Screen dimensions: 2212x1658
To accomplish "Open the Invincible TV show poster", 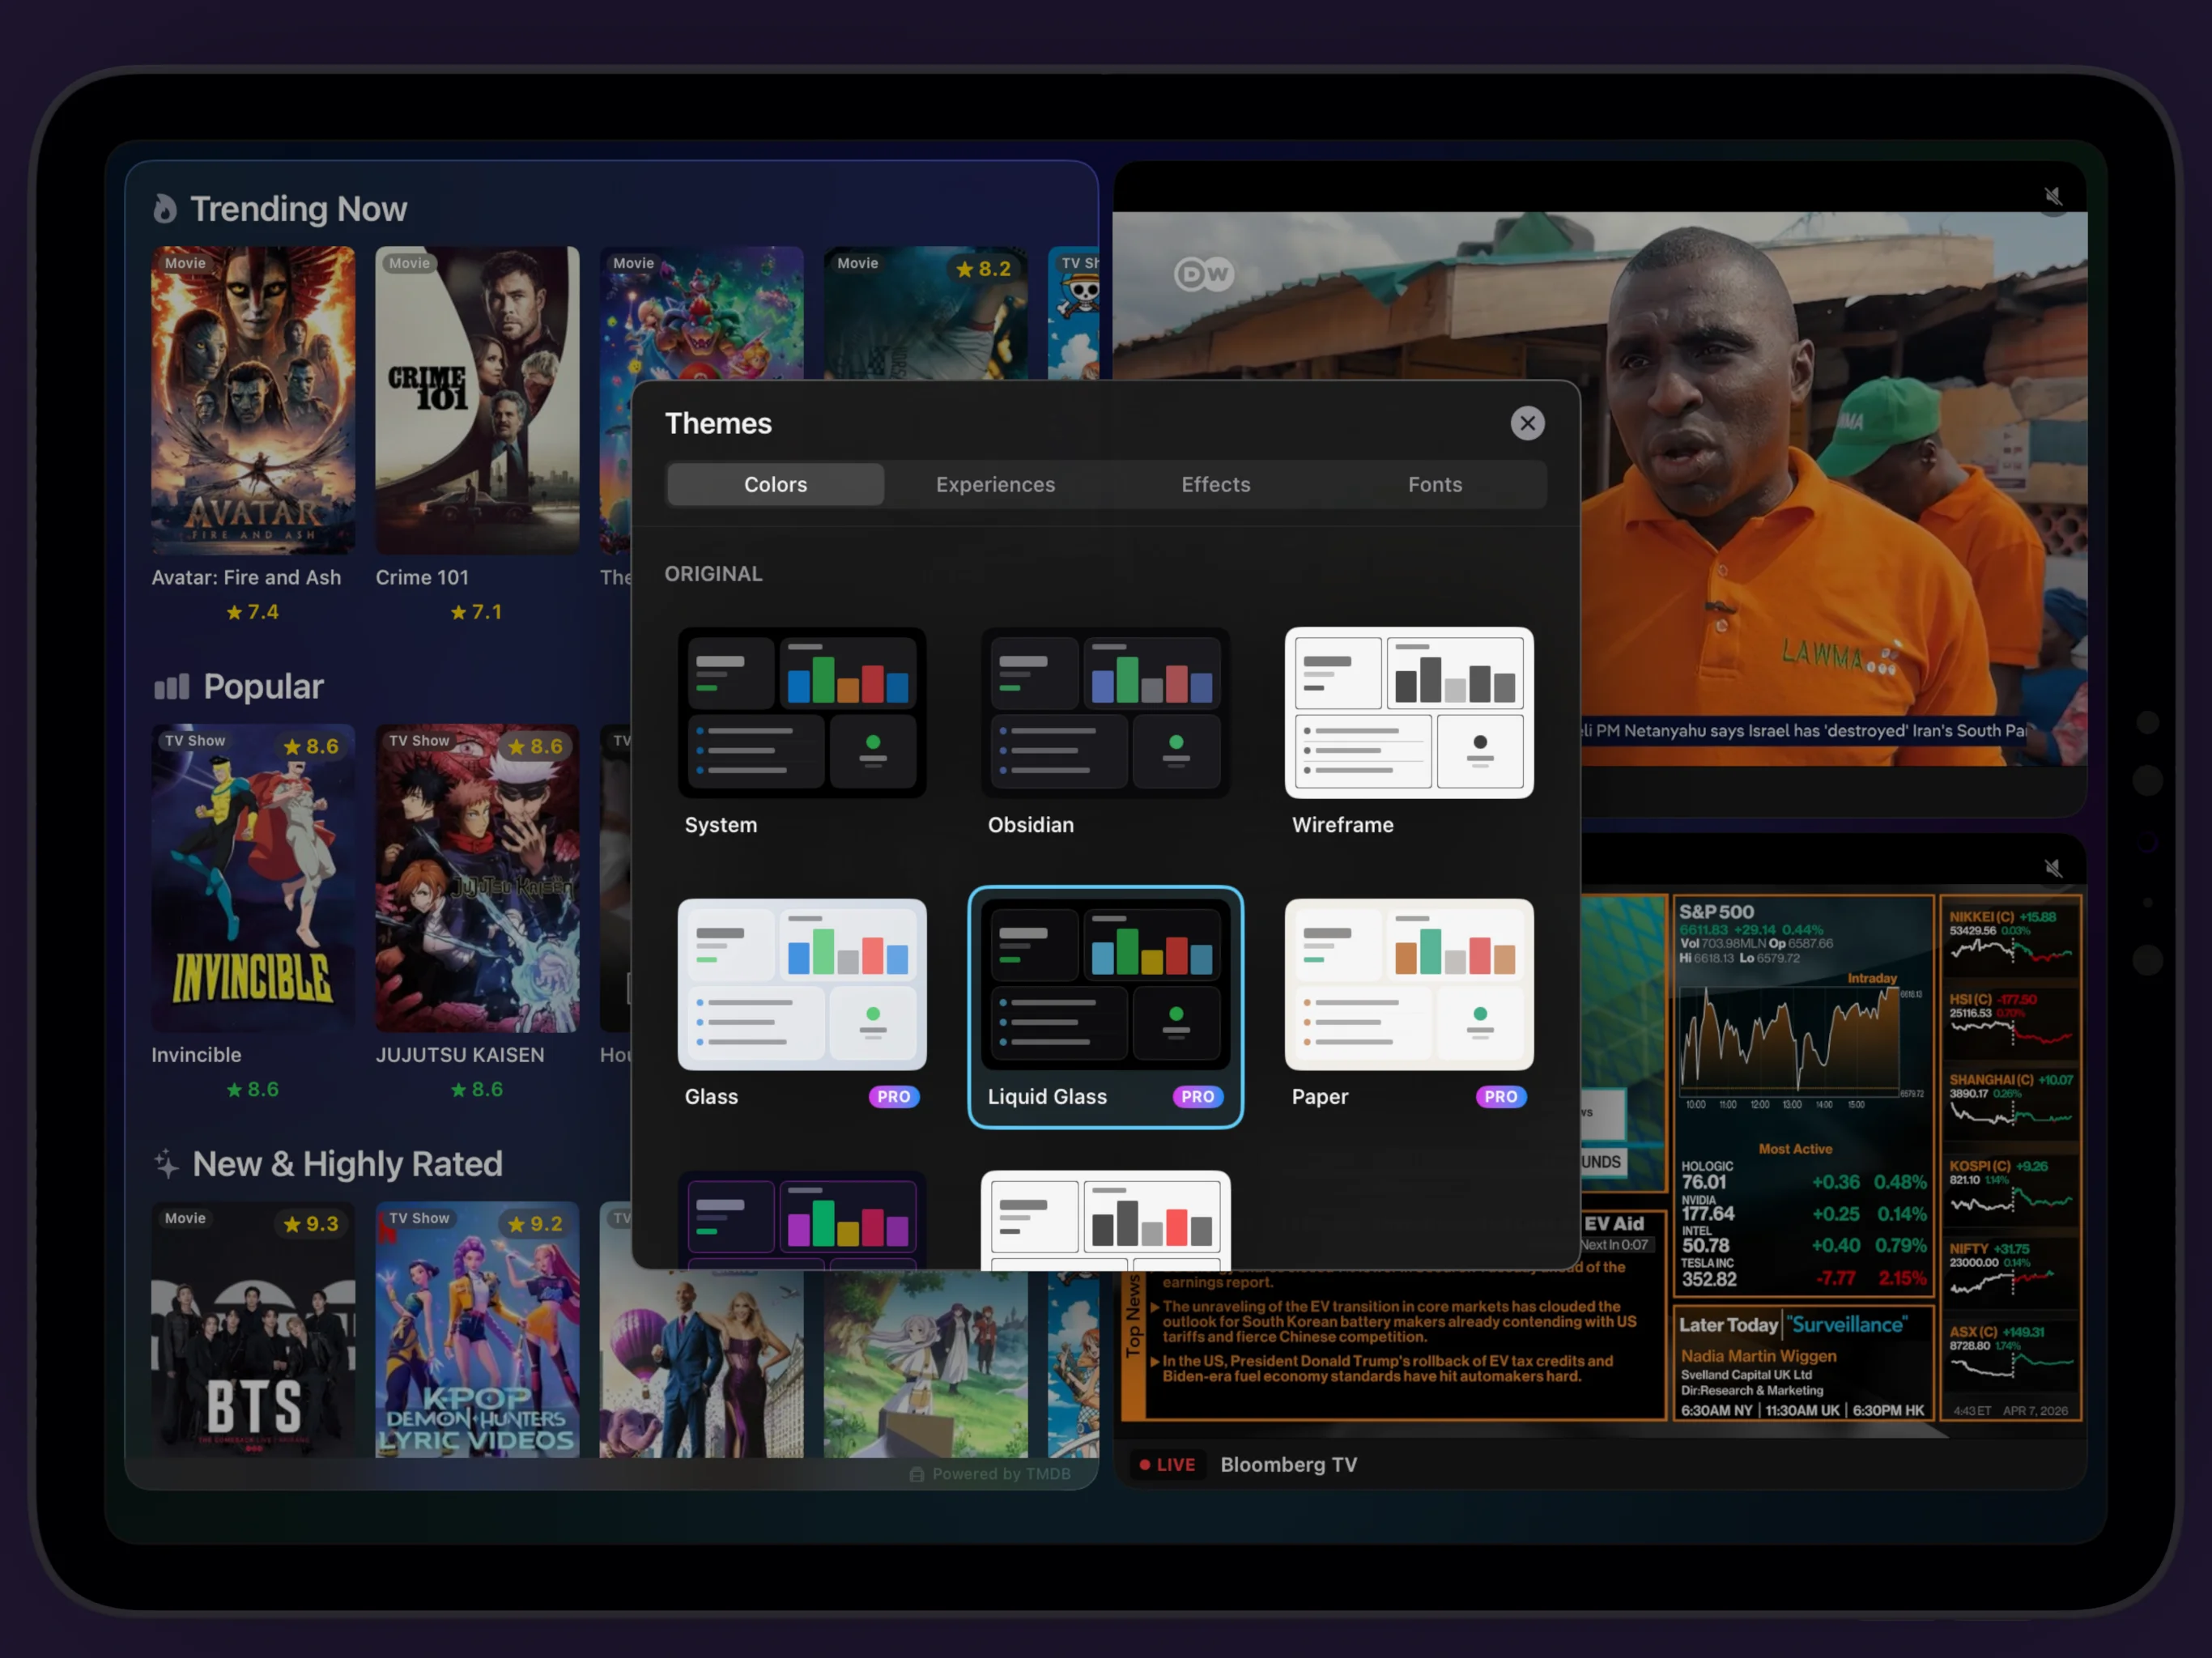I will click(x=253, y=877).
